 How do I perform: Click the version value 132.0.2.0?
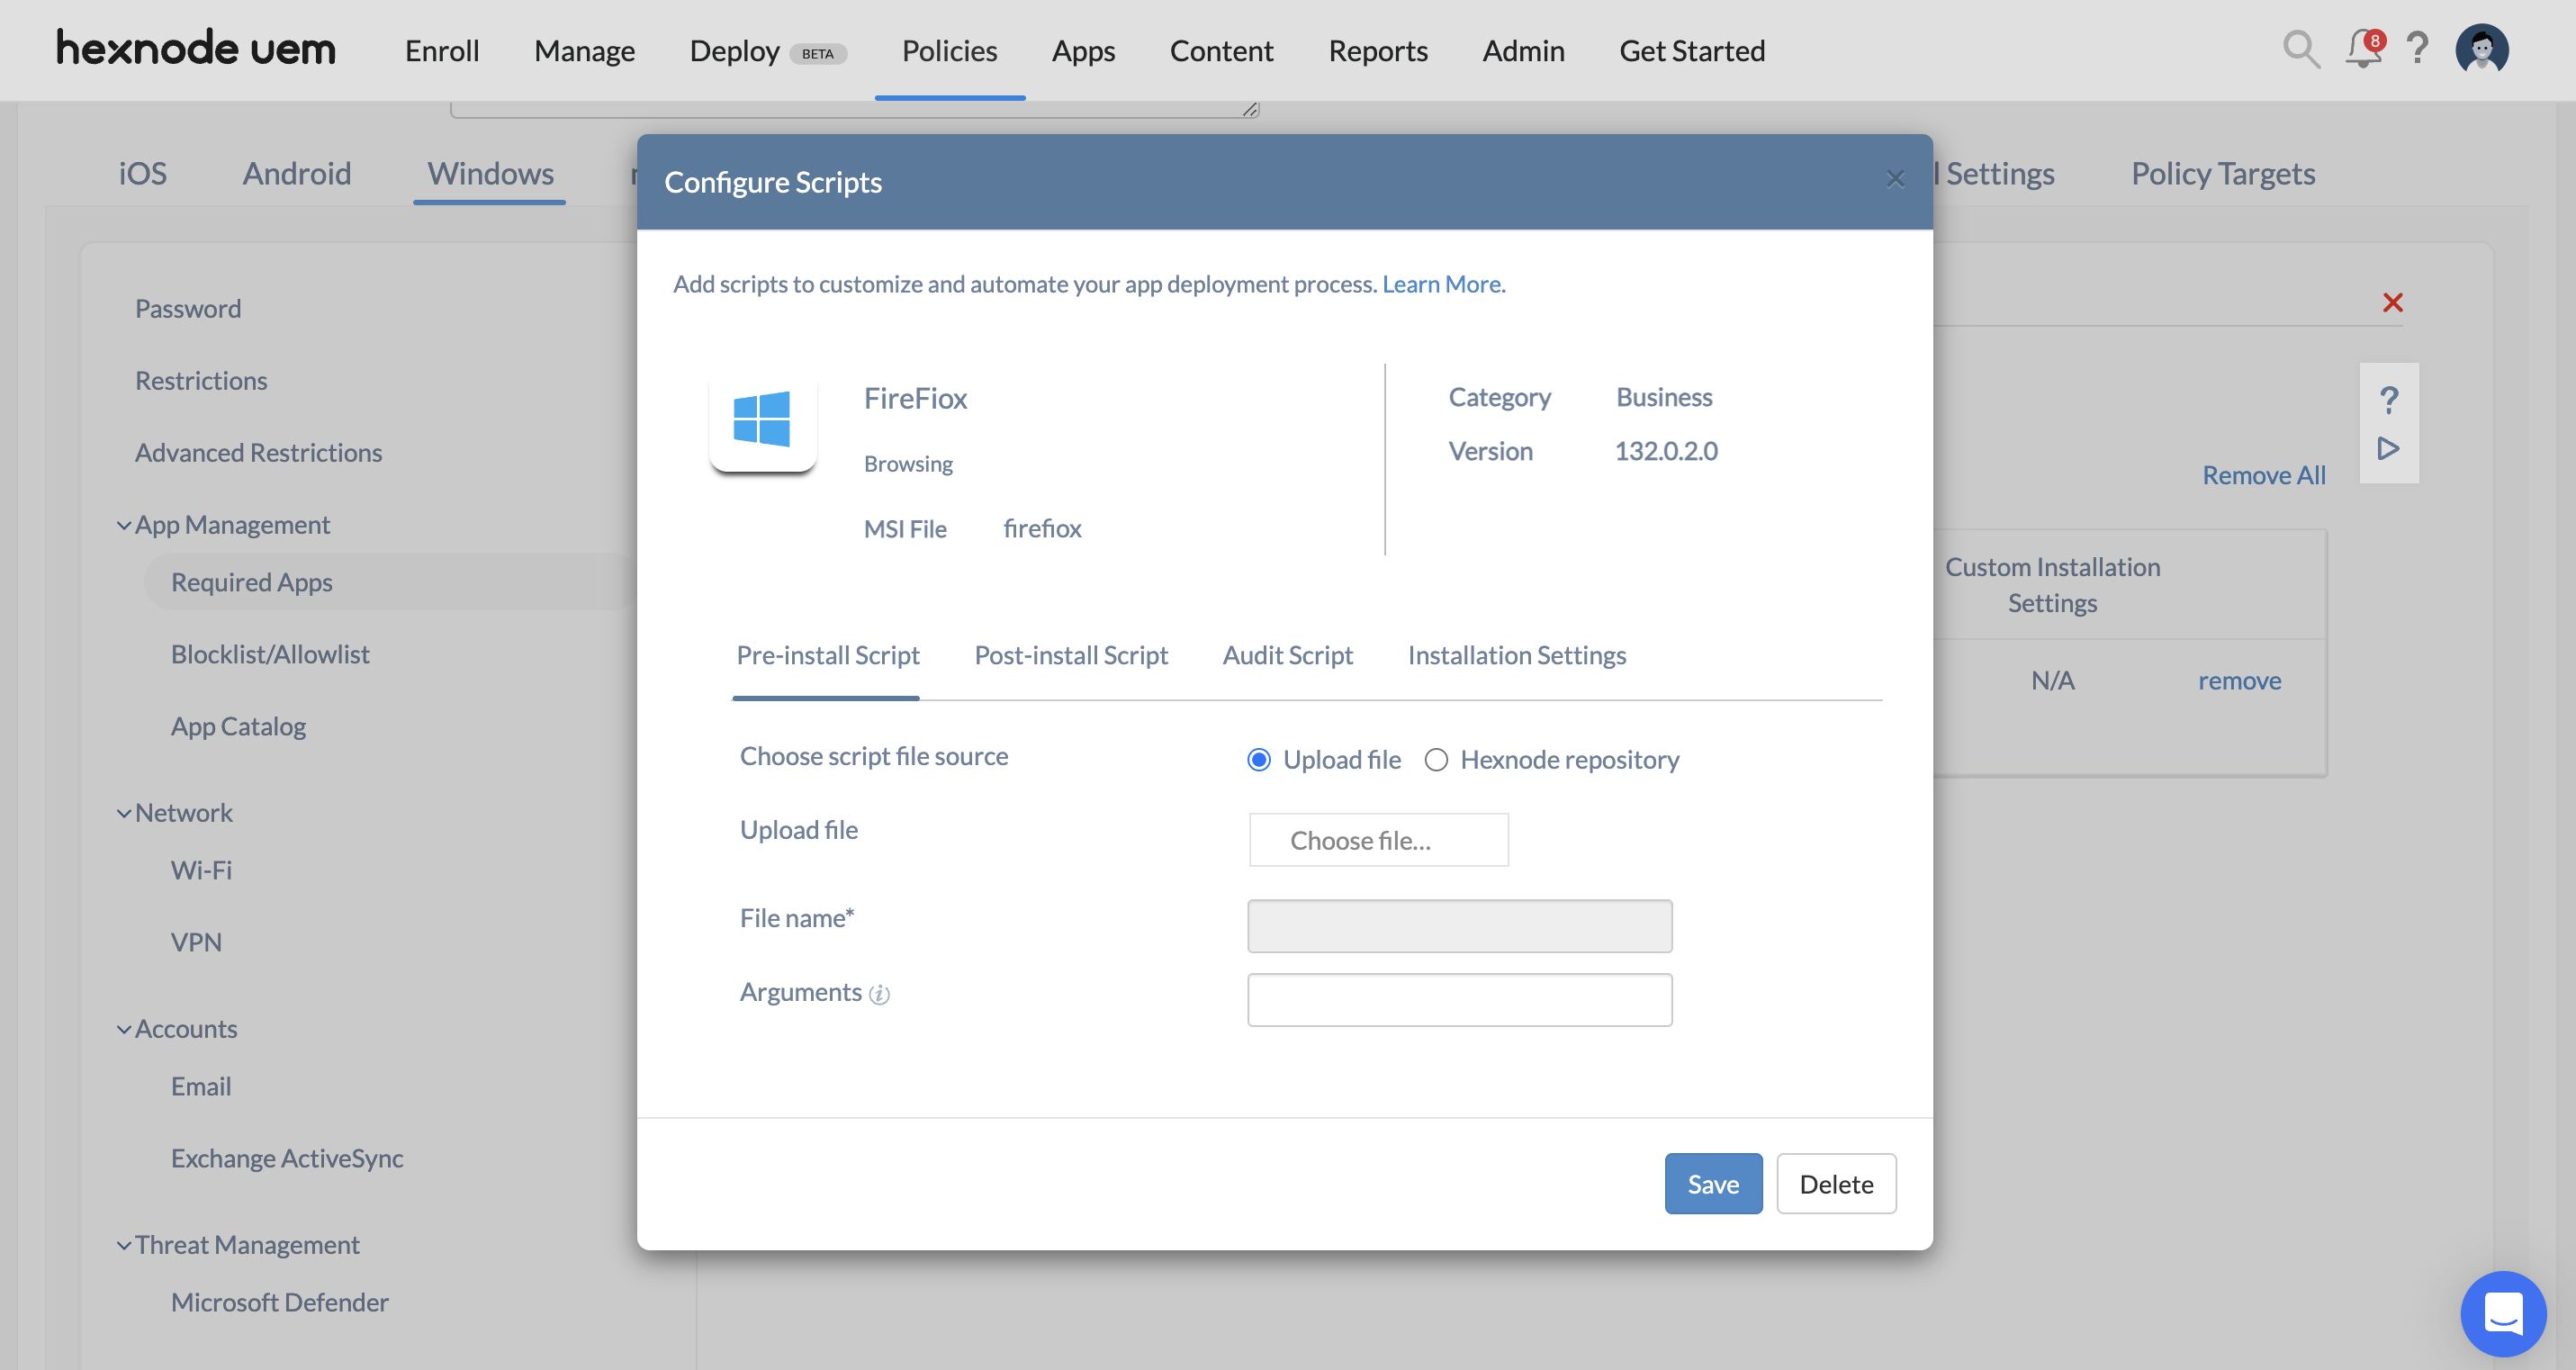tap(1666, 451)
